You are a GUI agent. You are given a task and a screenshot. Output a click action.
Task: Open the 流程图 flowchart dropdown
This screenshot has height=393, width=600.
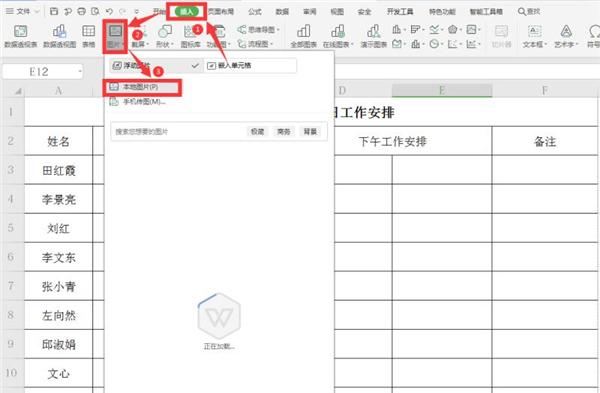pos(256,44)
